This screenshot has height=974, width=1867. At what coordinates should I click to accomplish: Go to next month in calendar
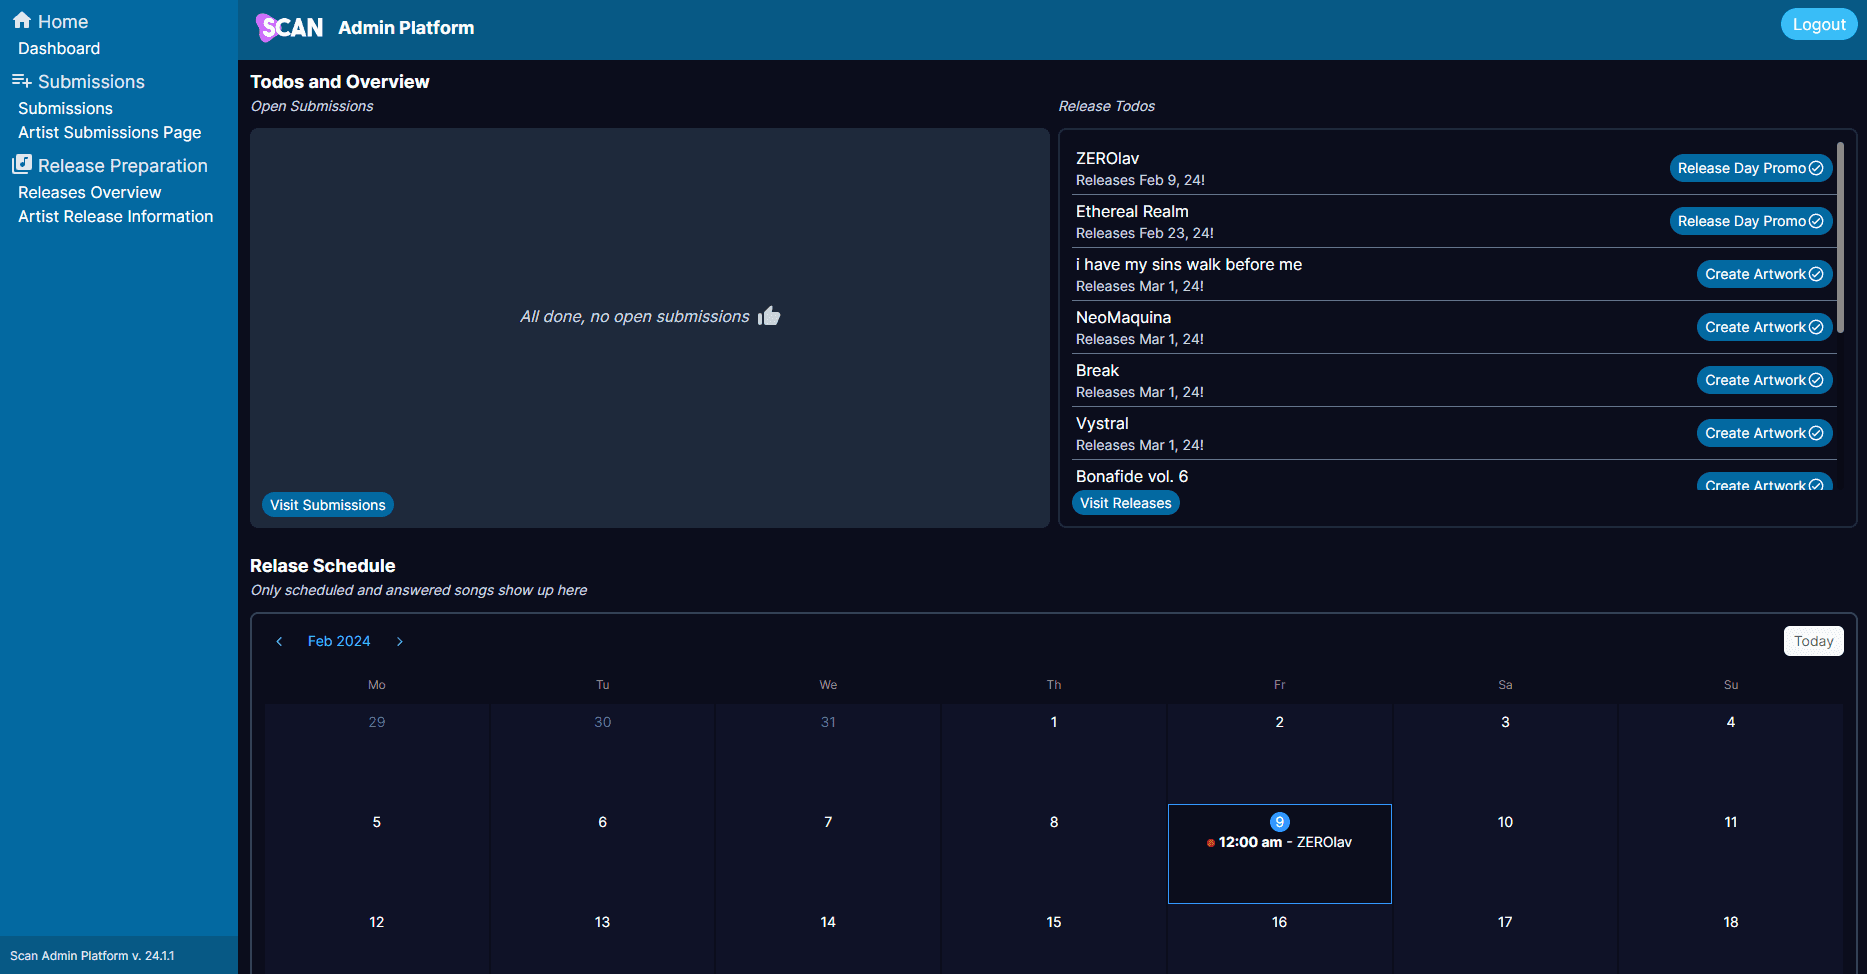click(399, 641)
